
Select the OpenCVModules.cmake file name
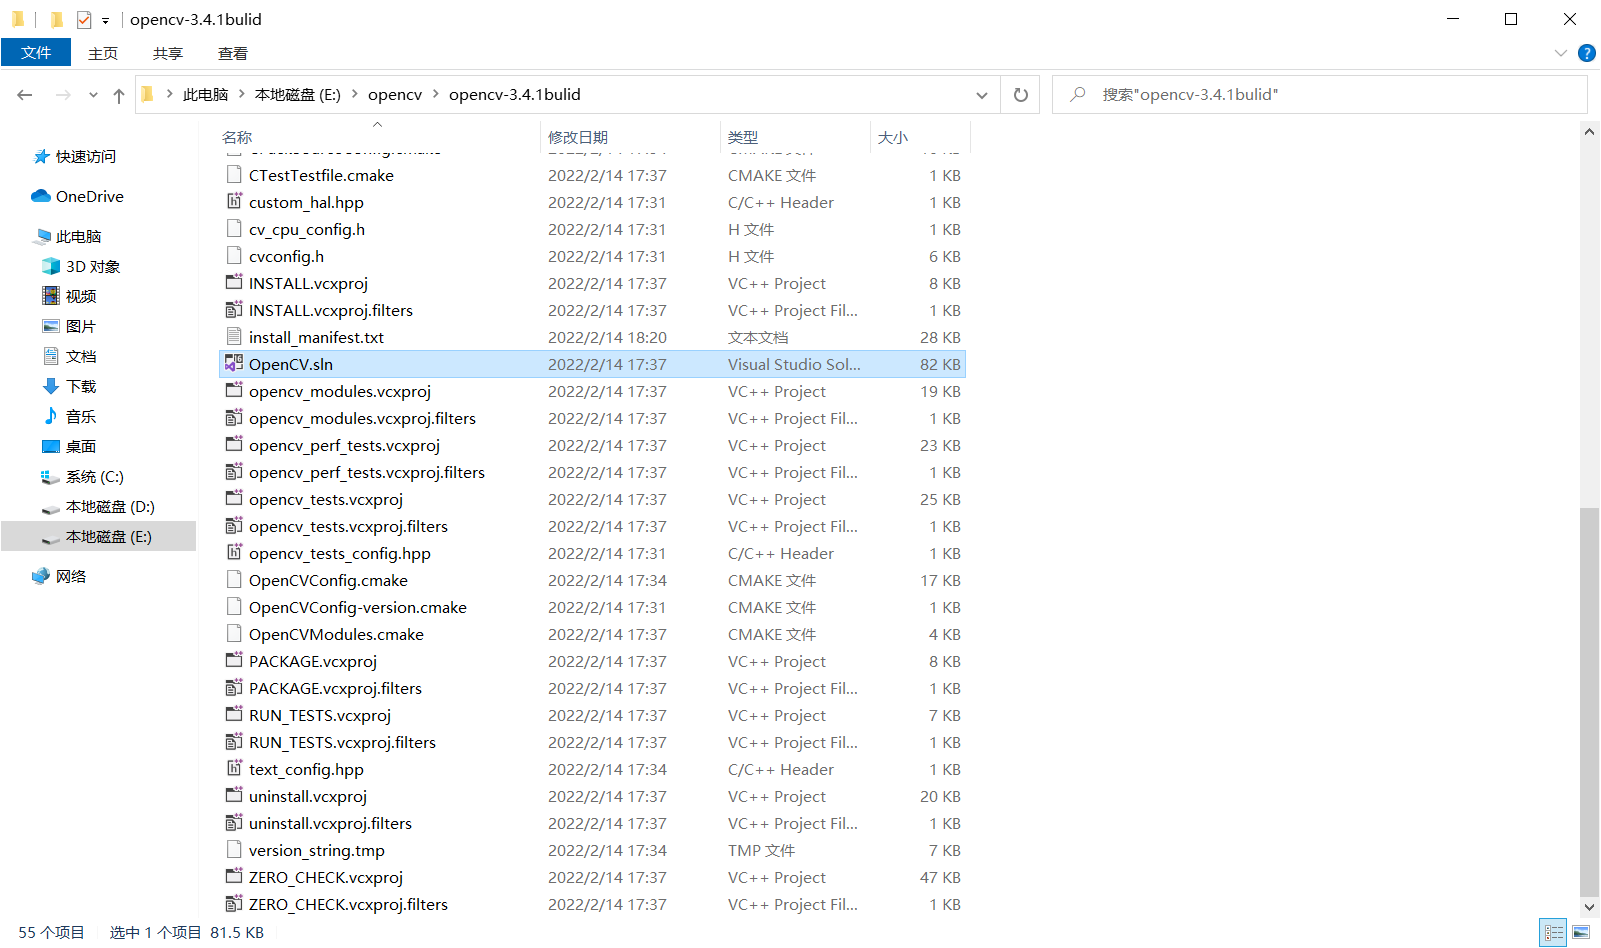coord(336,634)
